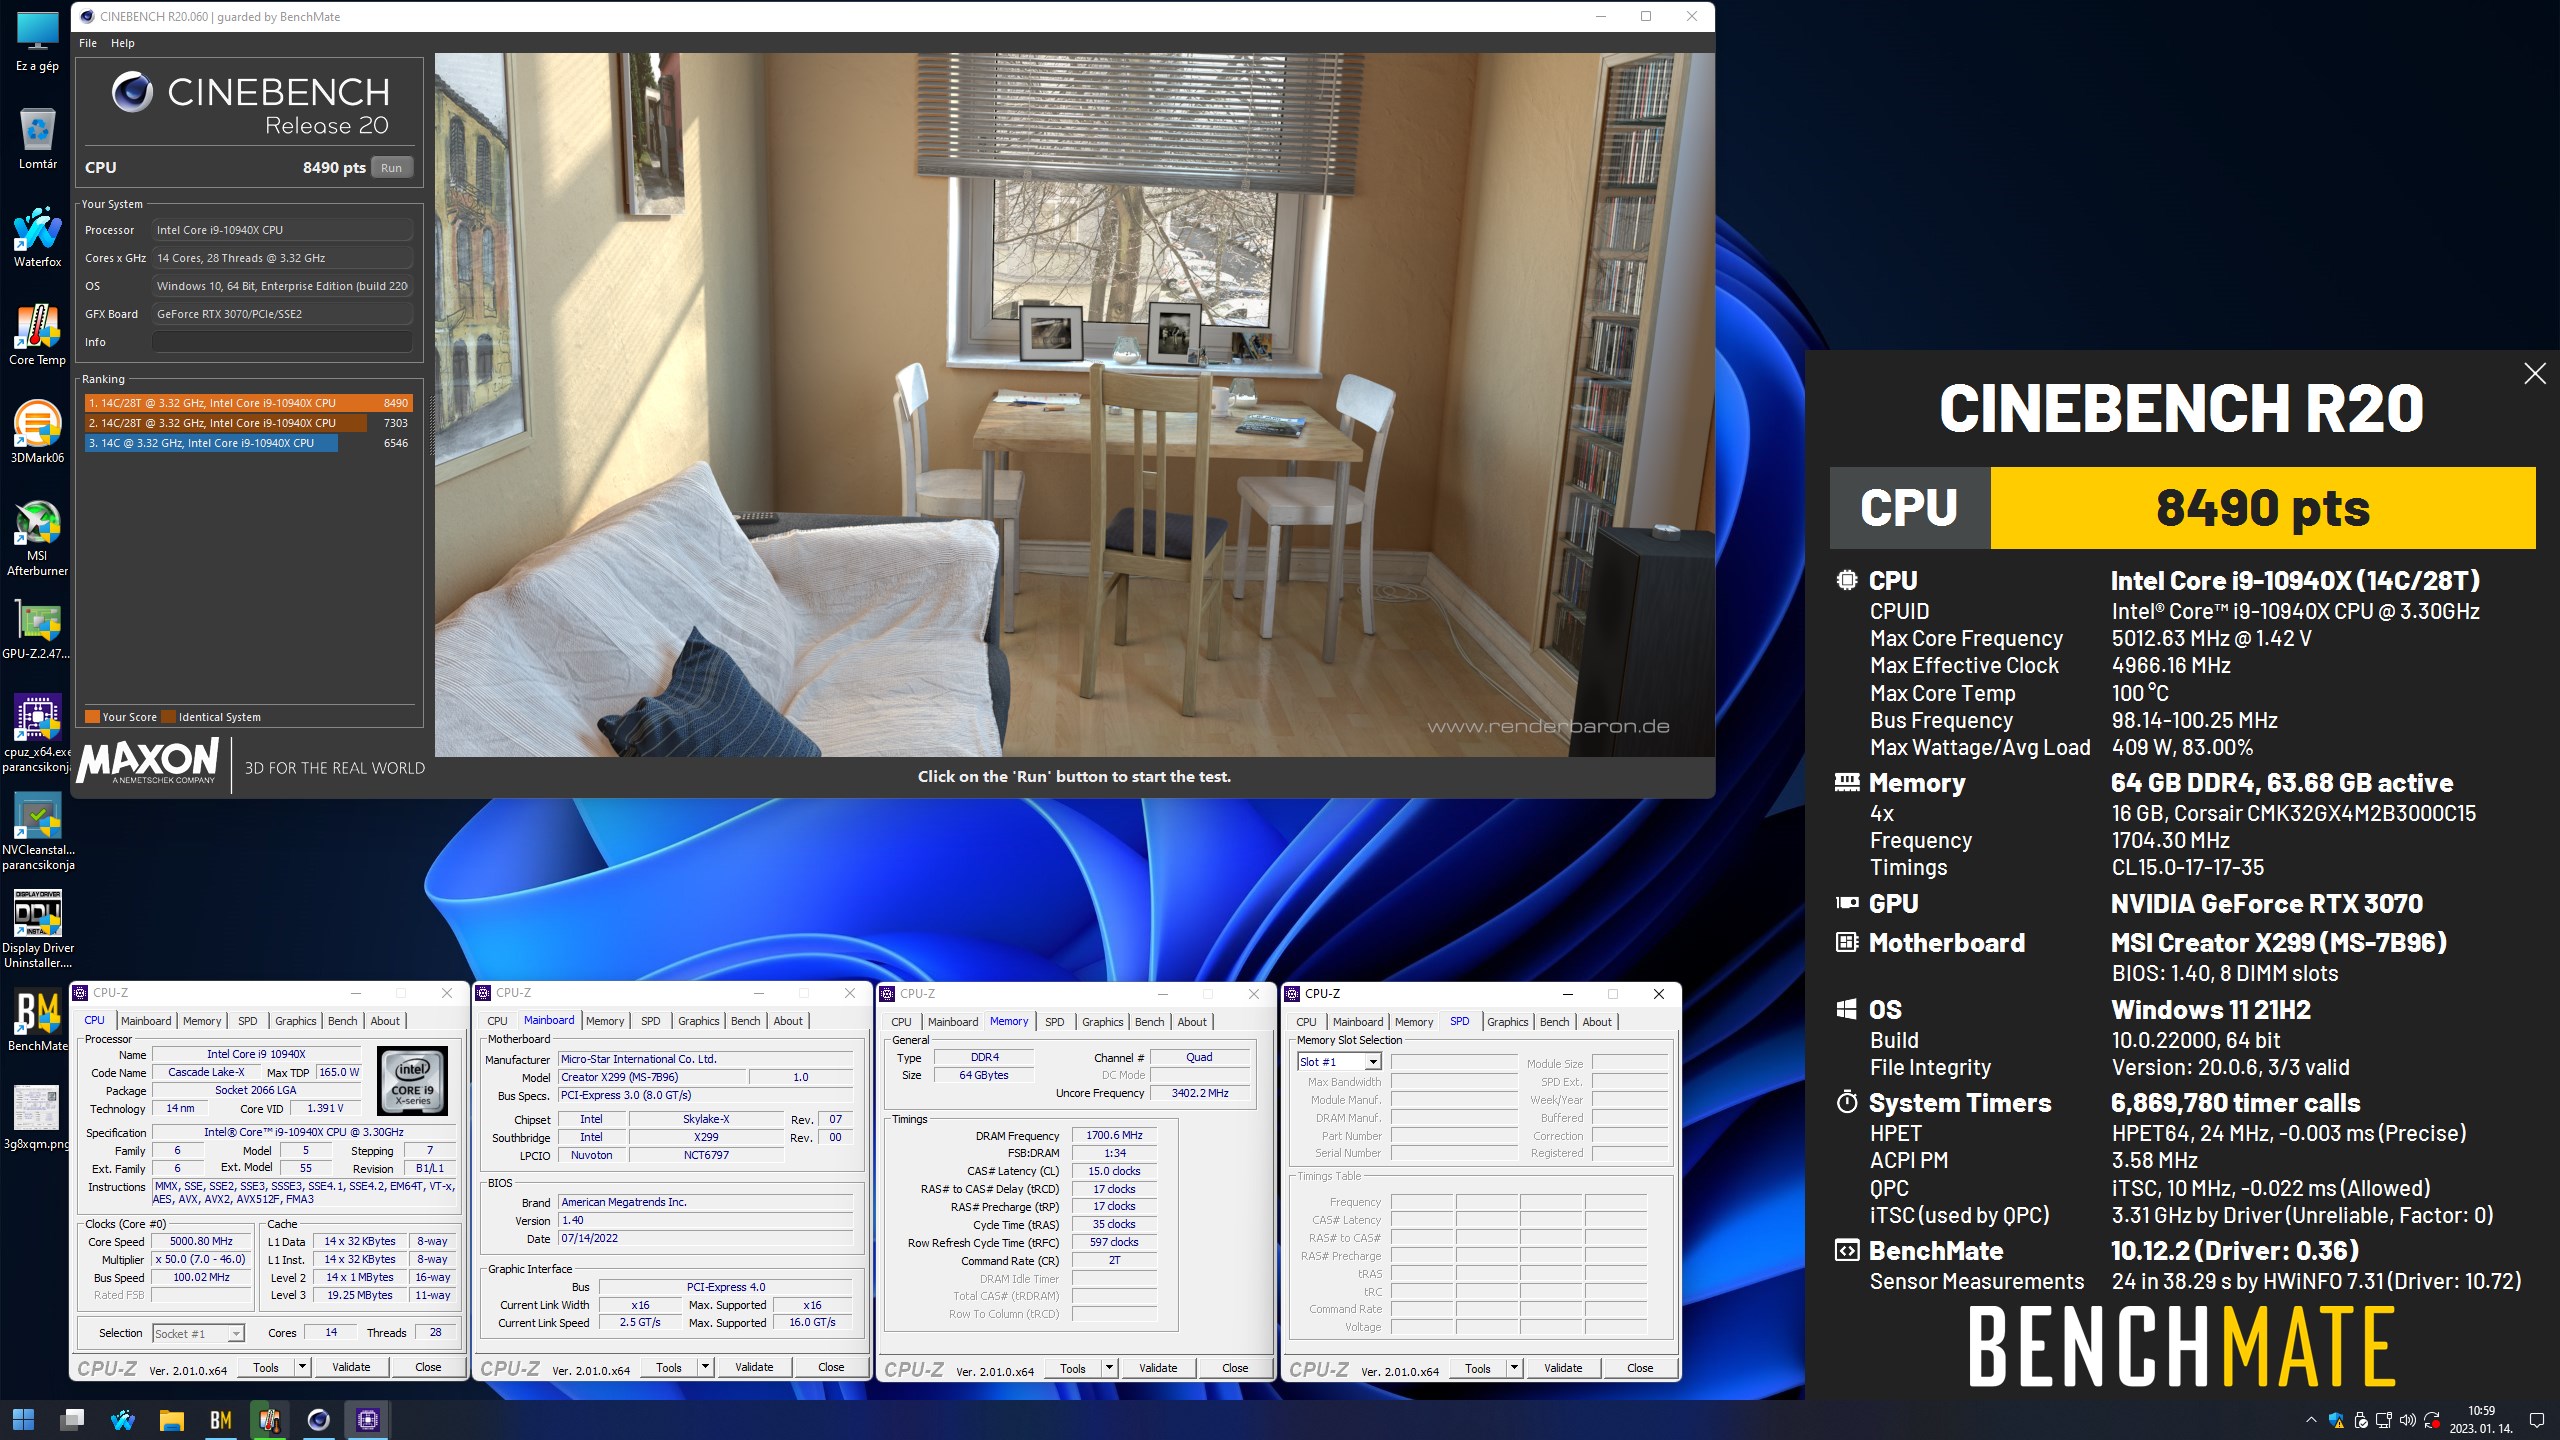
Task: Launch Display Driver Uninstaller from desktop
Action: tap(37, 929)
